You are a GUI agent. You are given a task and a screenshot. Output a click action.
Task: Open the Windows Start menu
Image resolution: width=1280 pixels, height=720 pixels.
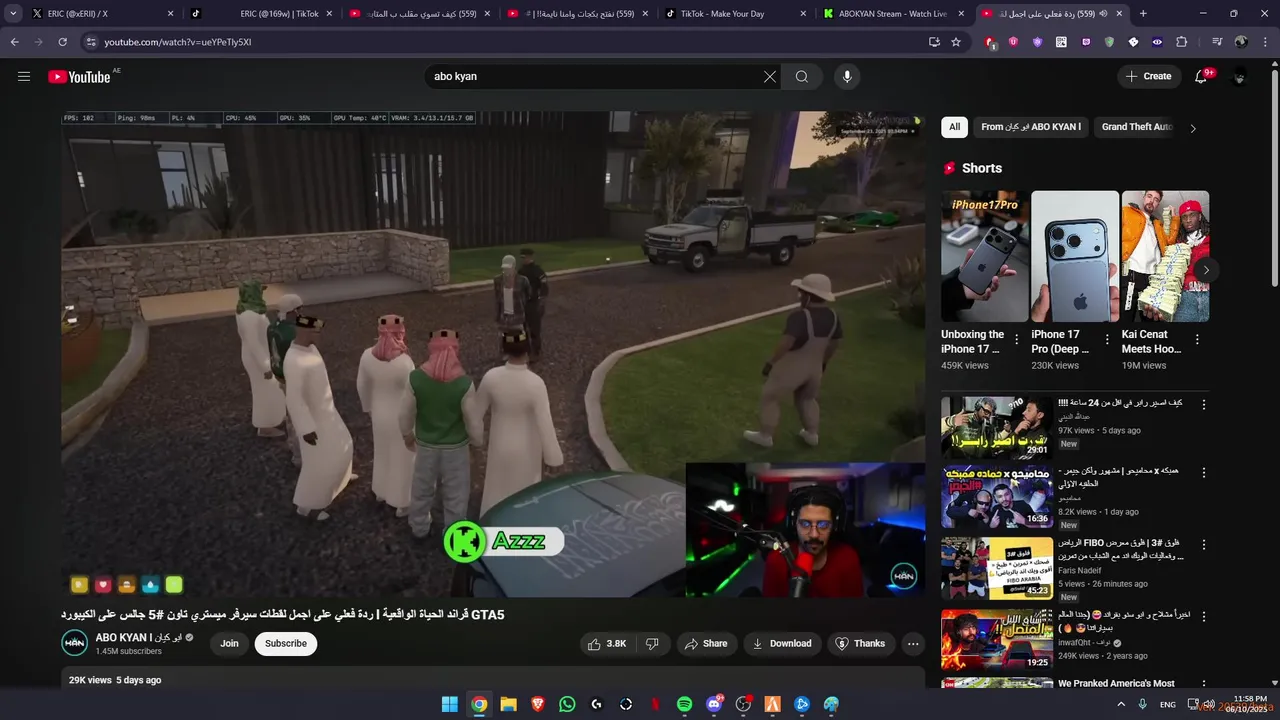[x=450, y=704]
